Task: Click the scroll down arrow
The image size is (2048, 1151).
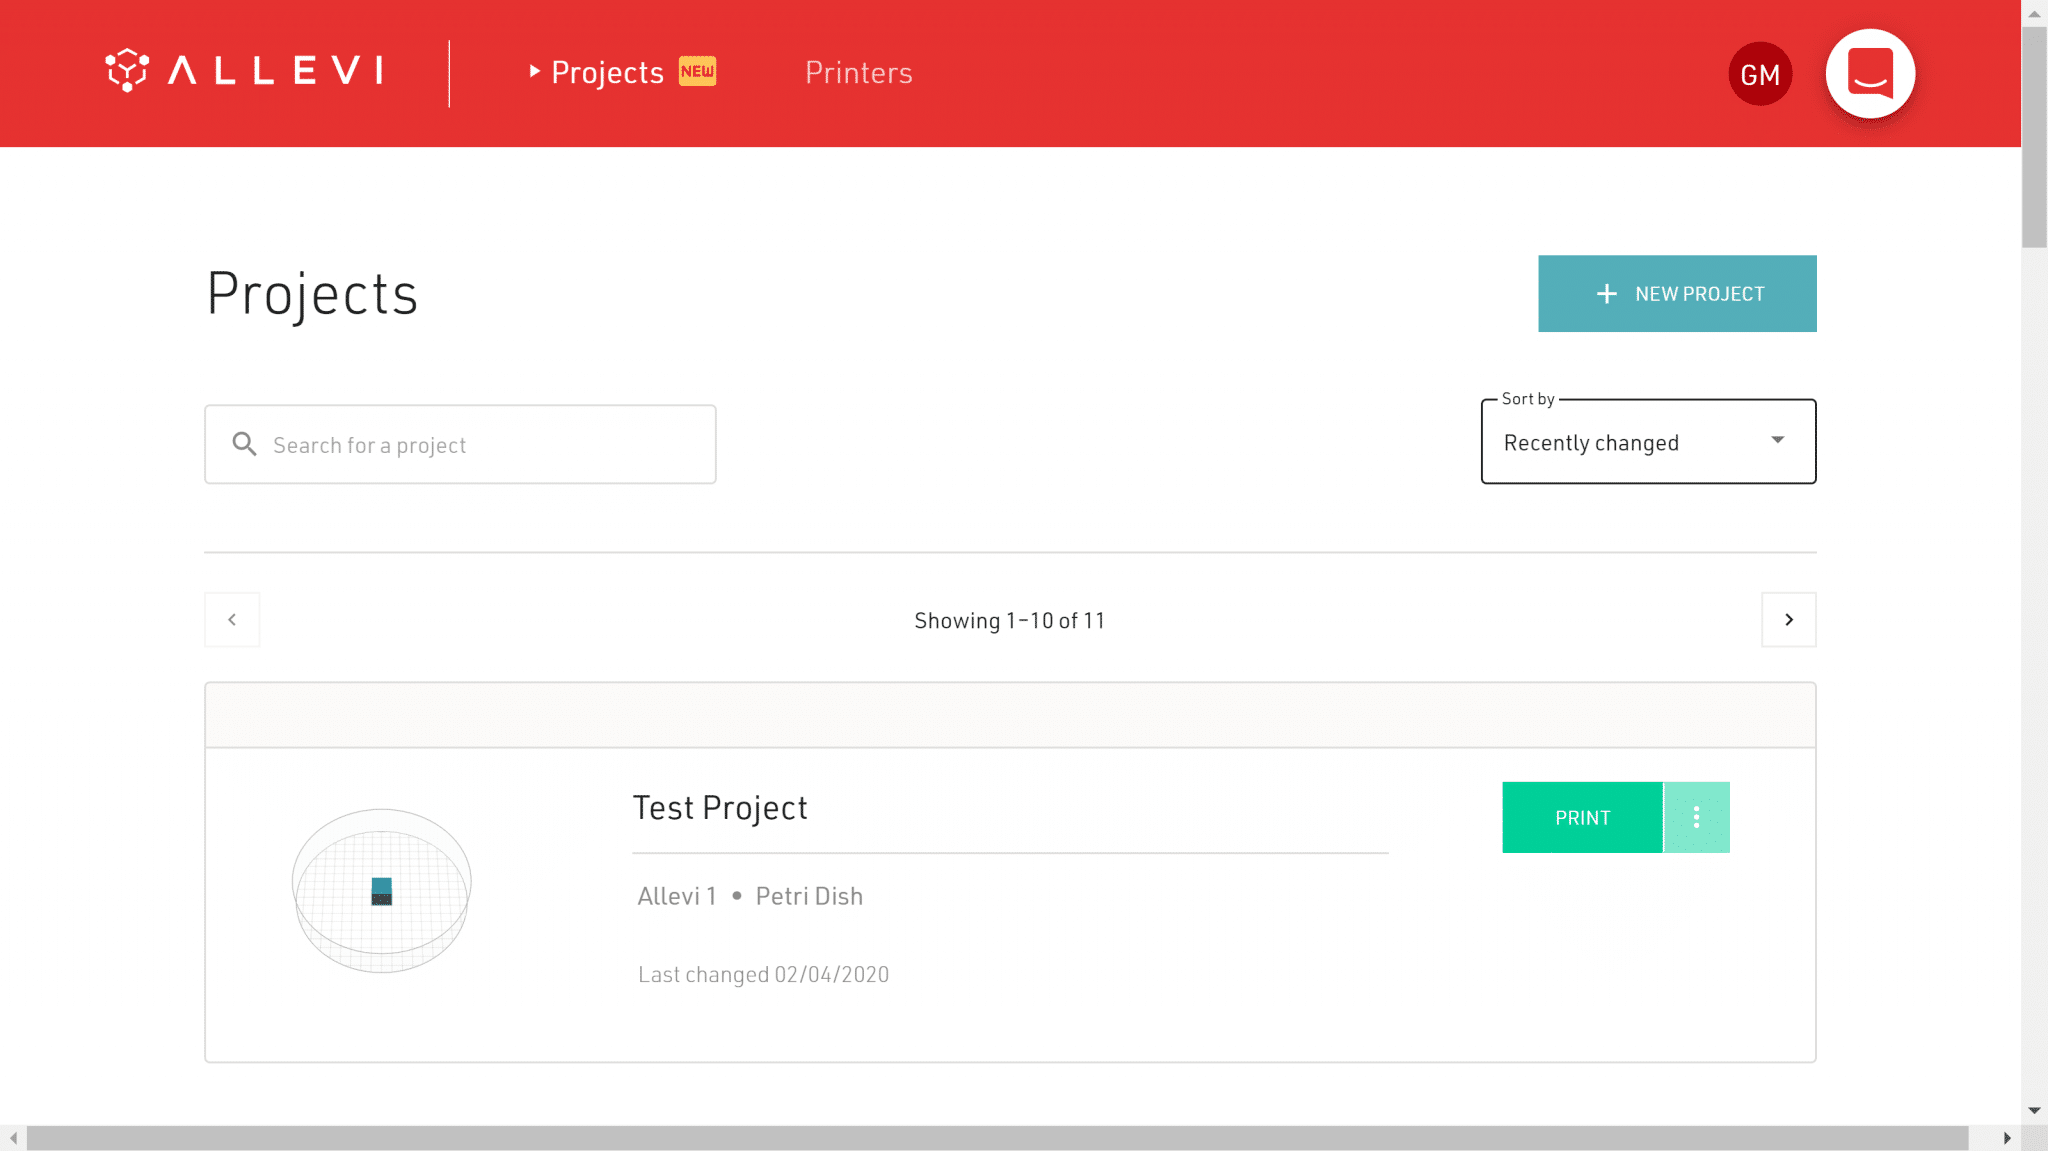Action: click(2034, 1111)
